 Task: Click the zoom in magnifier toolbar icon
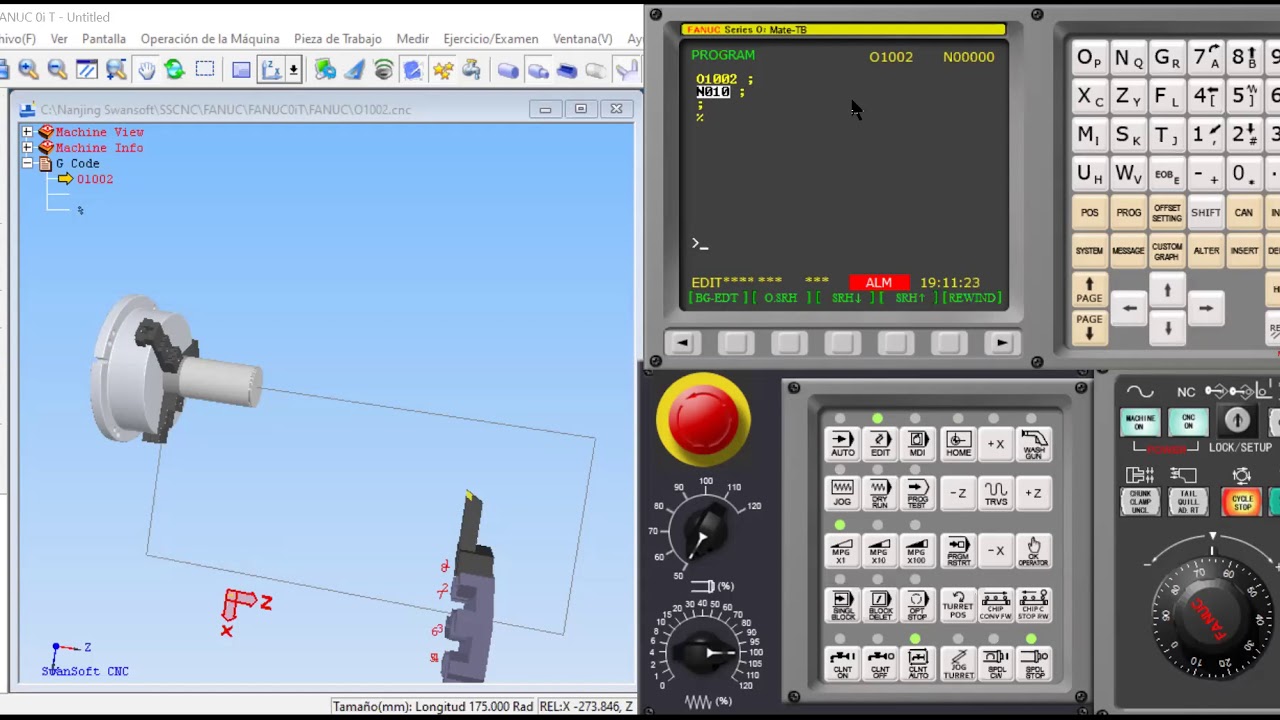pos(28,69)
